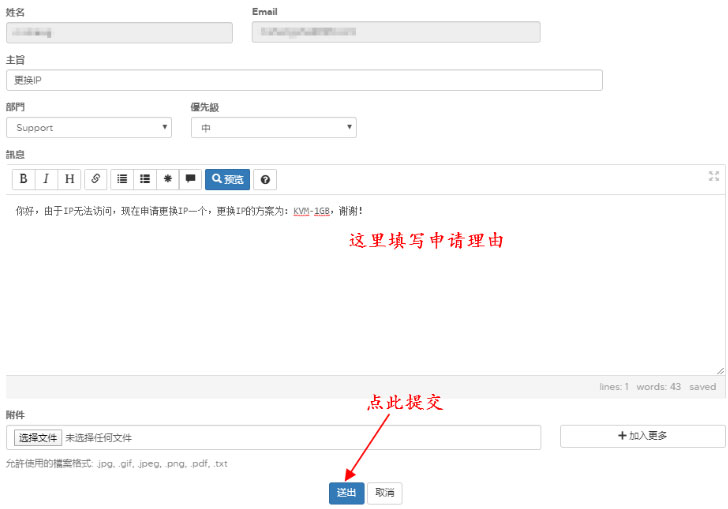Insert an unordered bullet list

[x=145, y=179]
